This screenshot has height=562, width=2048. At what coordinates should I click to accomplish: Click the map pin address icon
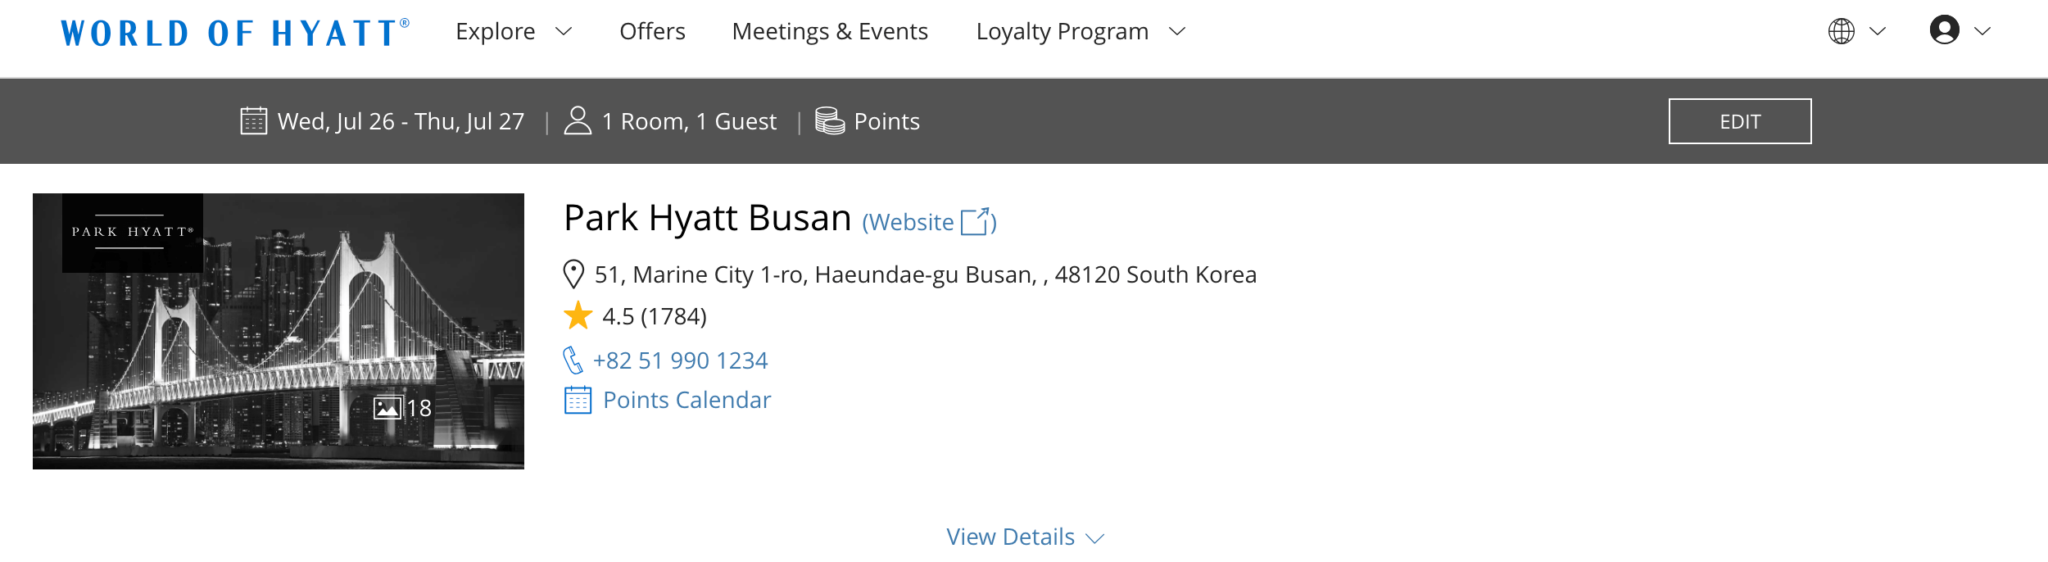pos(574,274)
